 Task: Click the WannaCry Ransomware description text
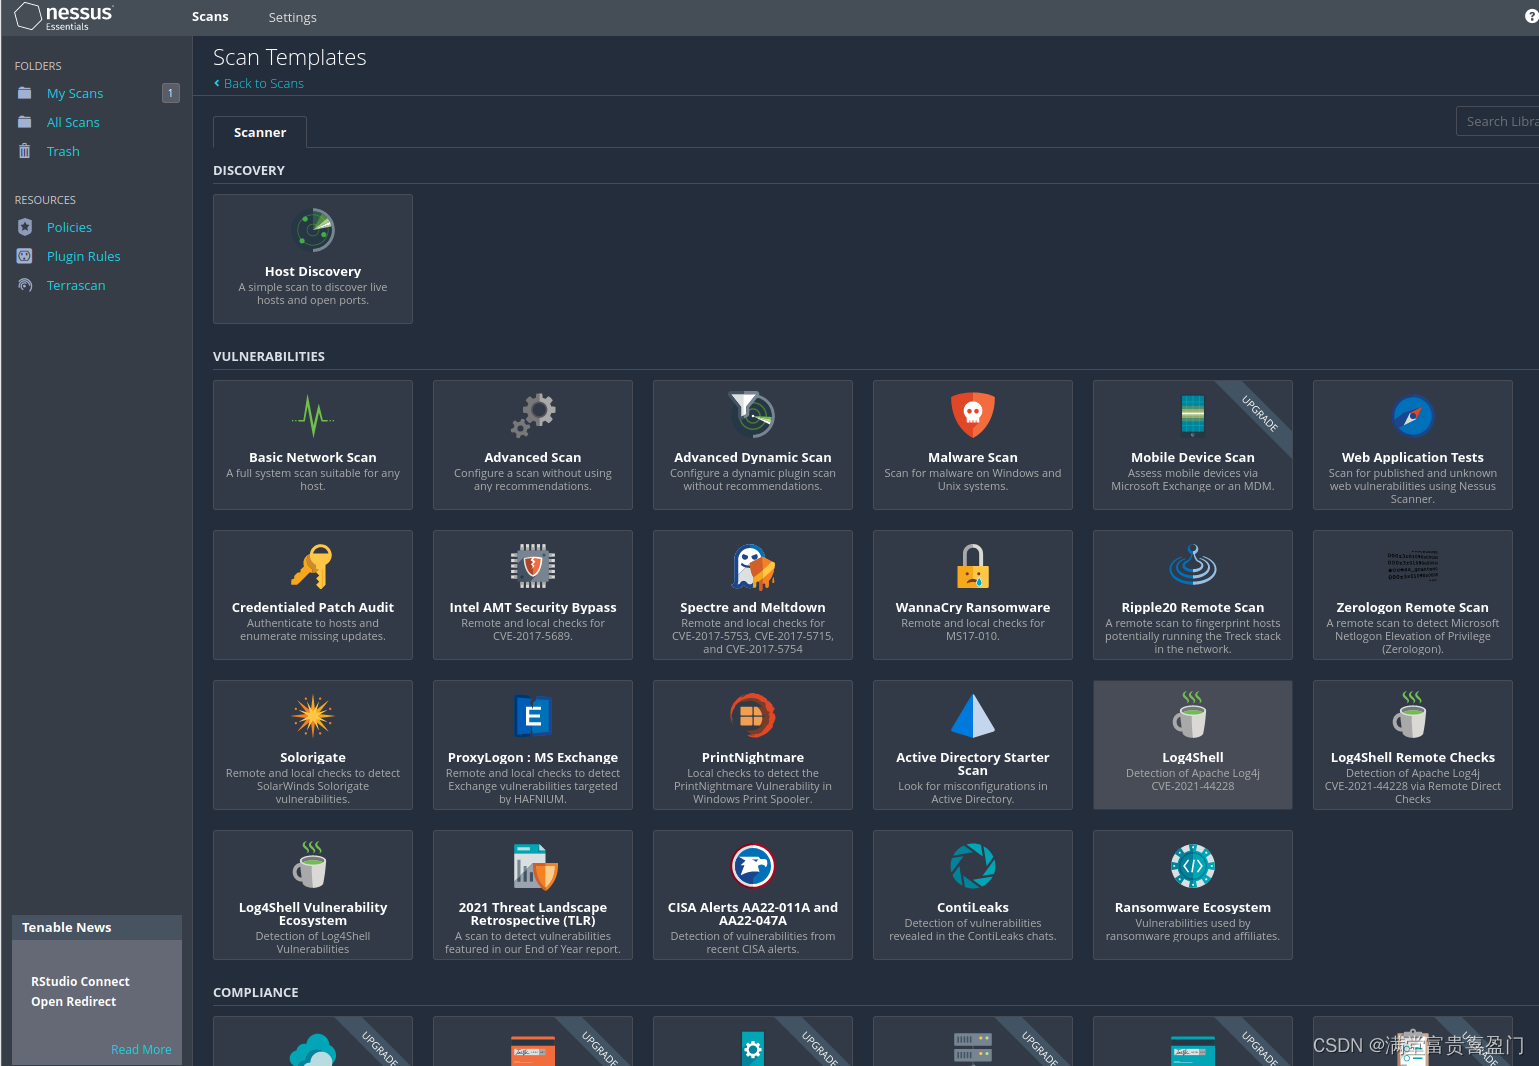[973, 630]
